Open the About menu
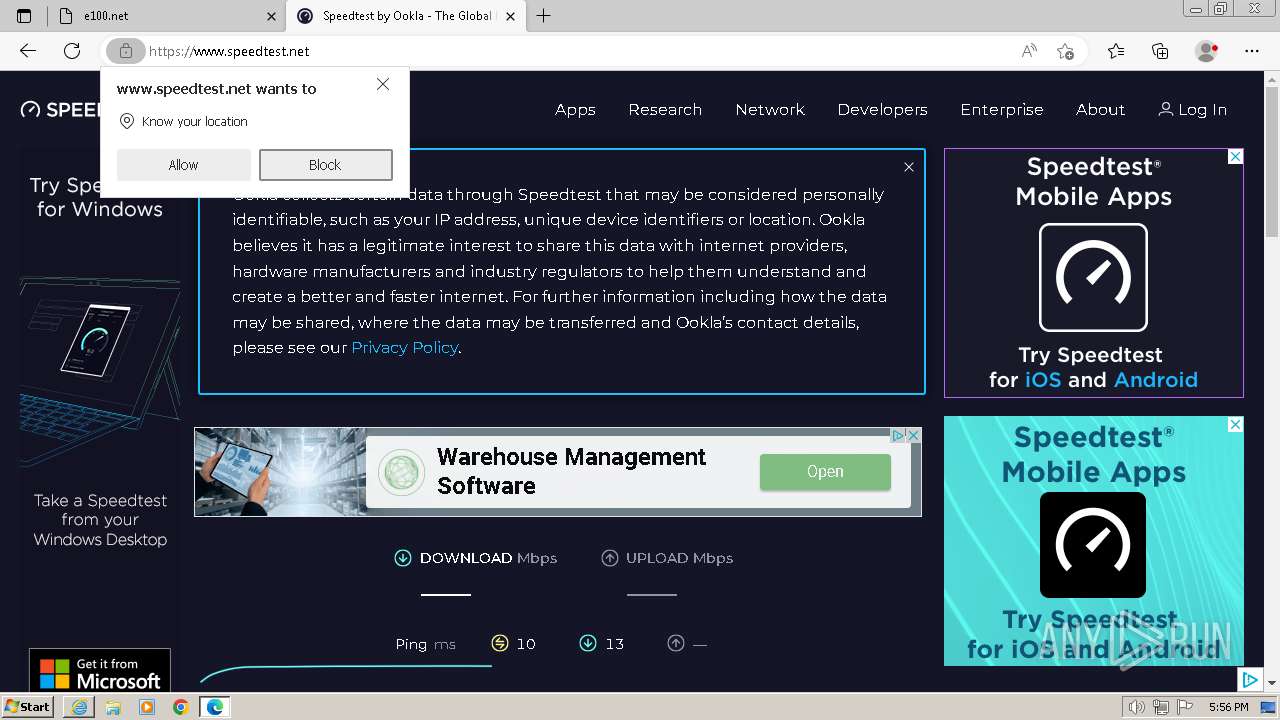Viewport: 1280px width, 720px height. pos(1100,110)
